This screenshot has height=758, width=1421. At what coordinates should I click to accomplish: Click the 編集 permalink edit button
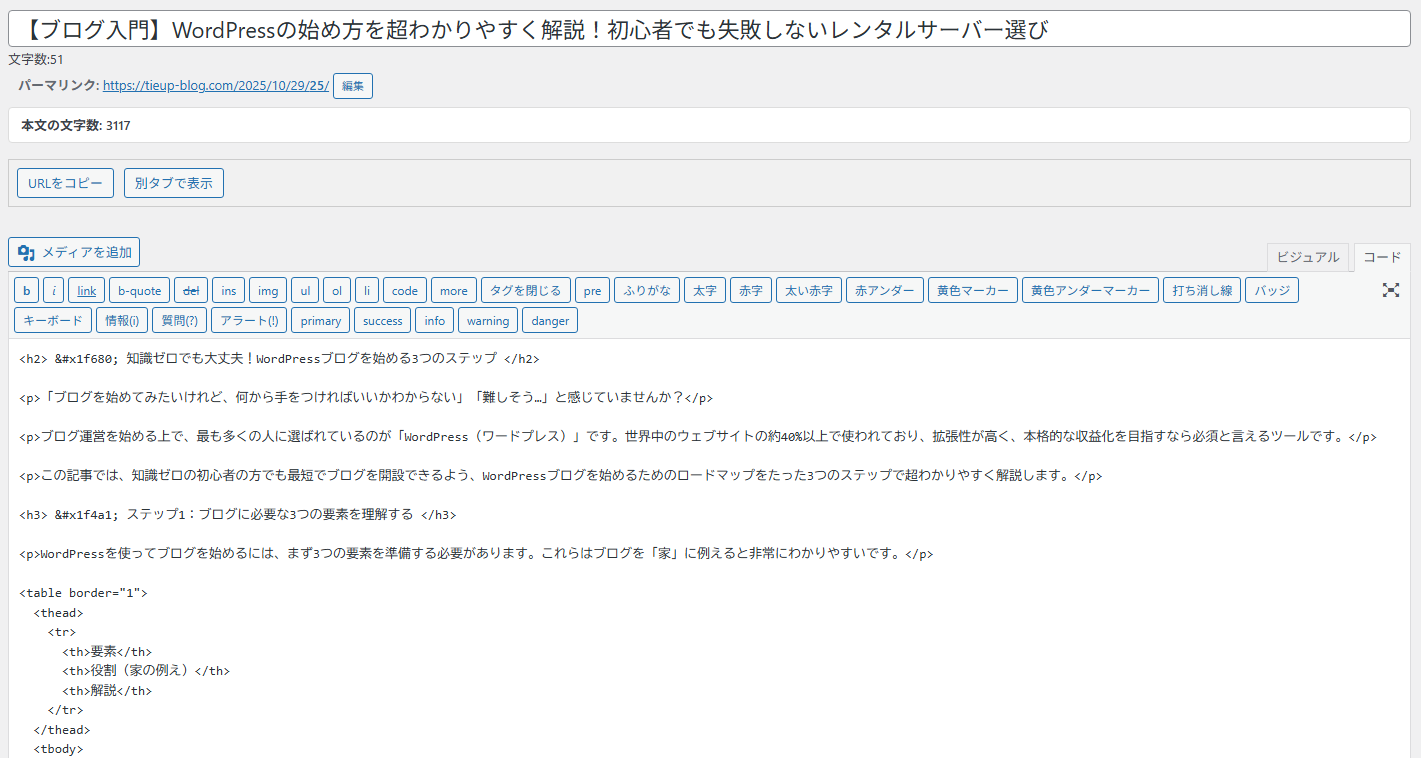point(352,86)
